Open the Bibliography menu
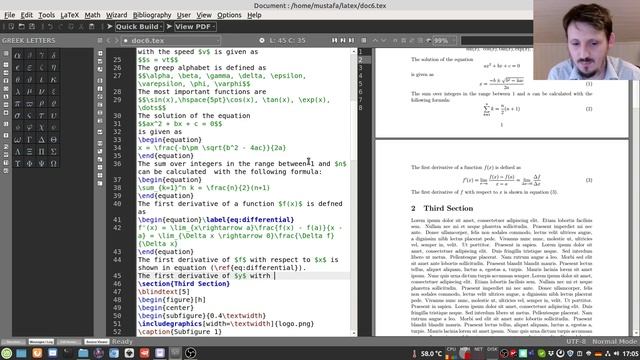 [x=152, y=15]
